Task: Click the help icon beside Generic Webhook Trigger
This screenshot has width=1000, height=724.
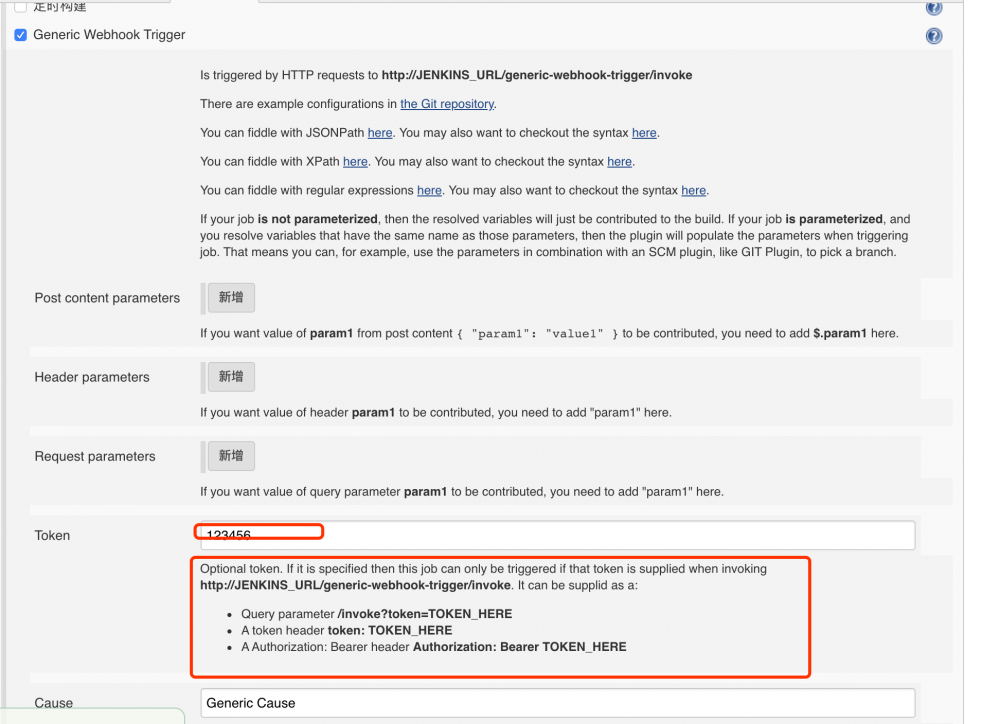Action: coord(933,35)
